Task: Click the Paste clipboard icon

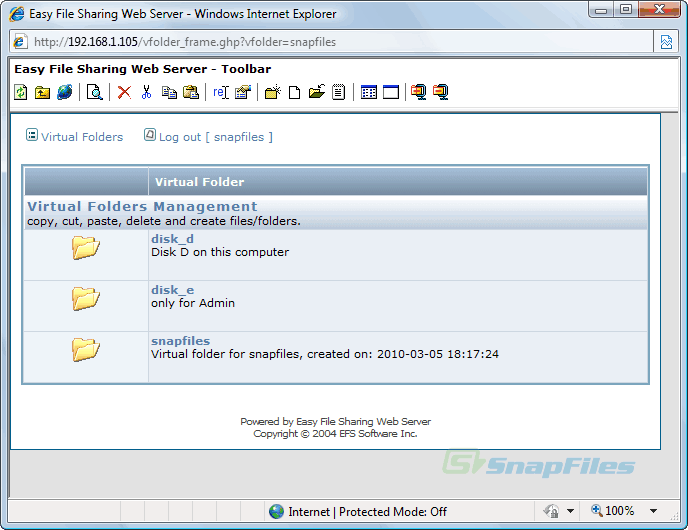Action: (191, 92)
